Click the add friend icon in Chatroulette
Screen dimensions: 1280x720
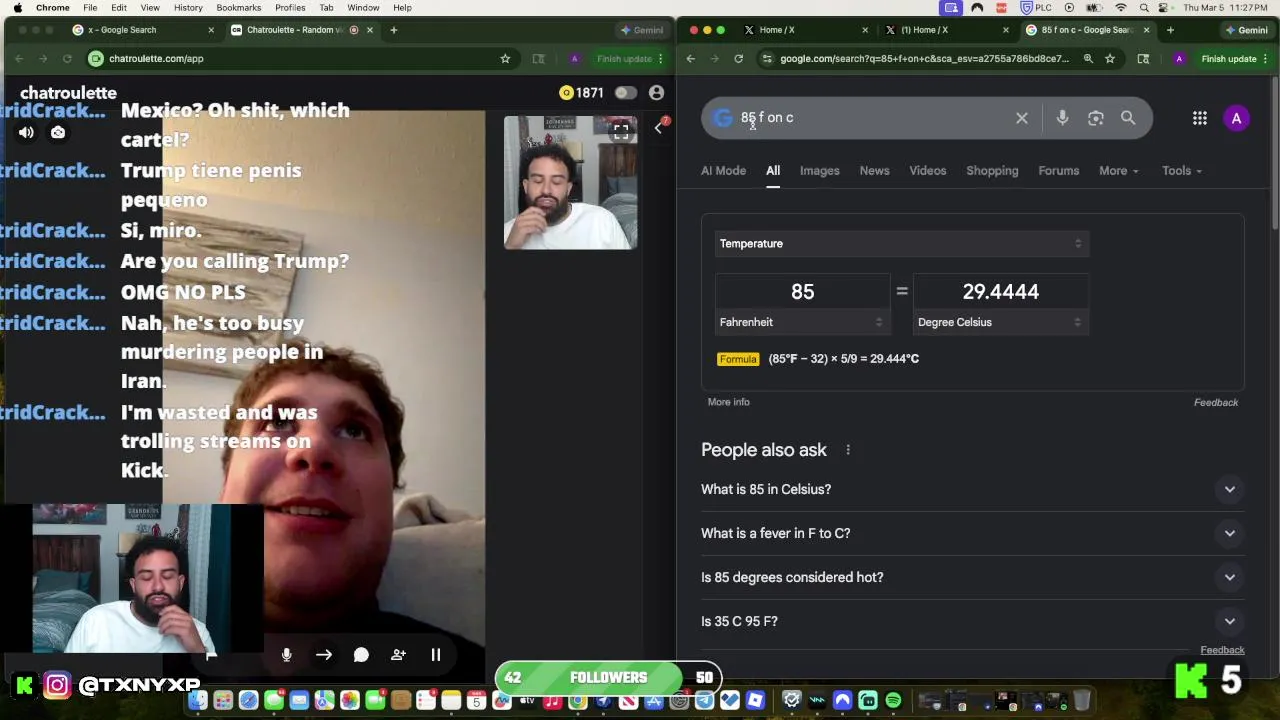click(x=398, y=655)
